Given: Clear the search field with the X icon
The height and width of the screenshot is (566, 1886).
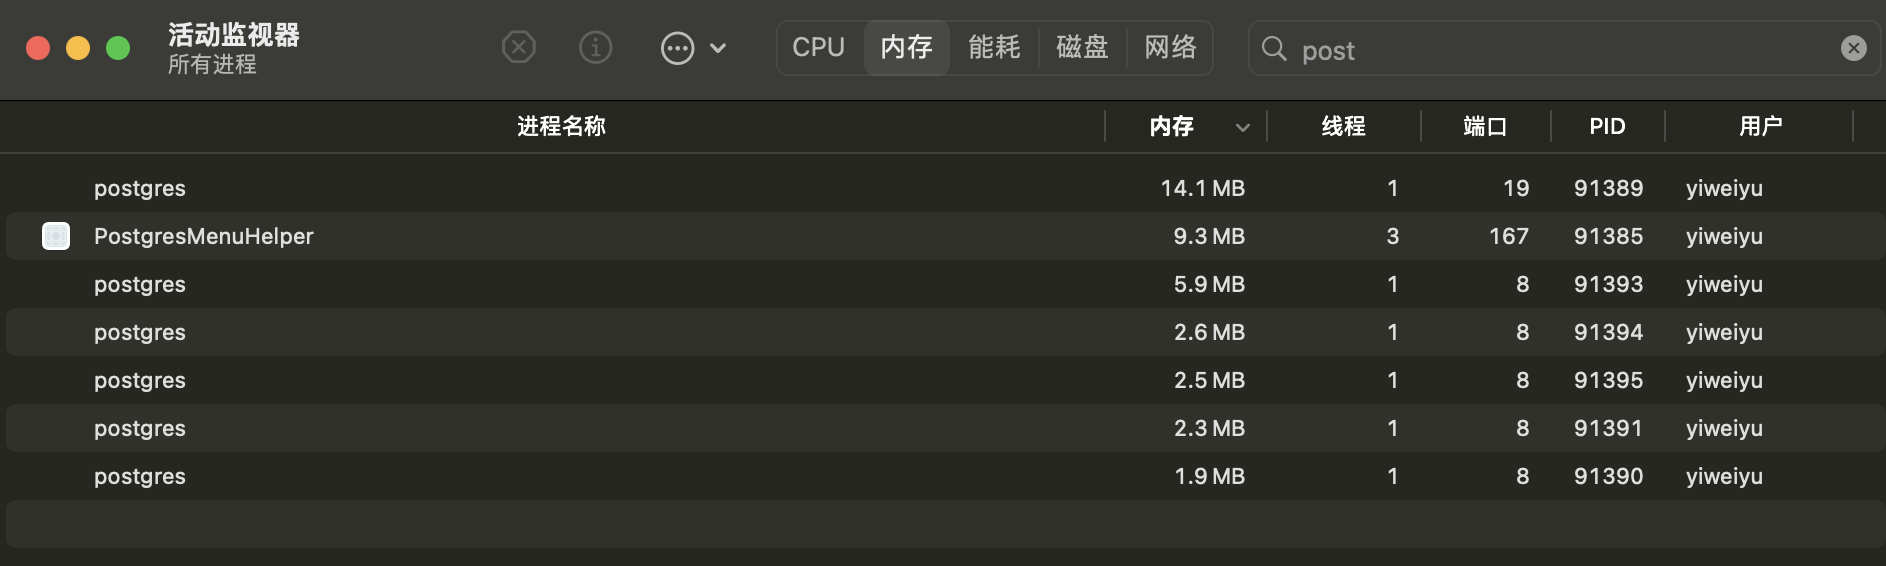Looking at the screenshot, I should [1853, 48].
